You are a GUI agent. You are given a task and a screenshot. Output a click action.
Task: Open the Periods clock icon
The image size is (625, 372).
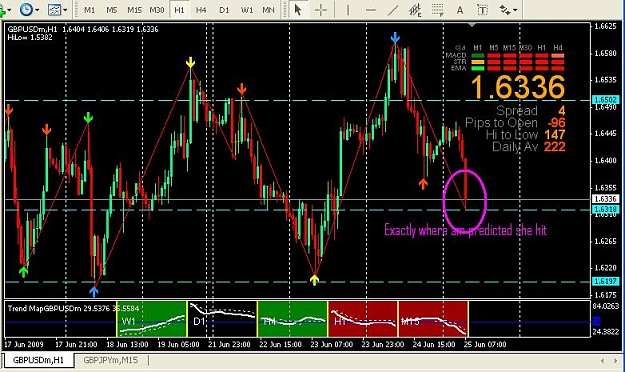tap(26, 10)
